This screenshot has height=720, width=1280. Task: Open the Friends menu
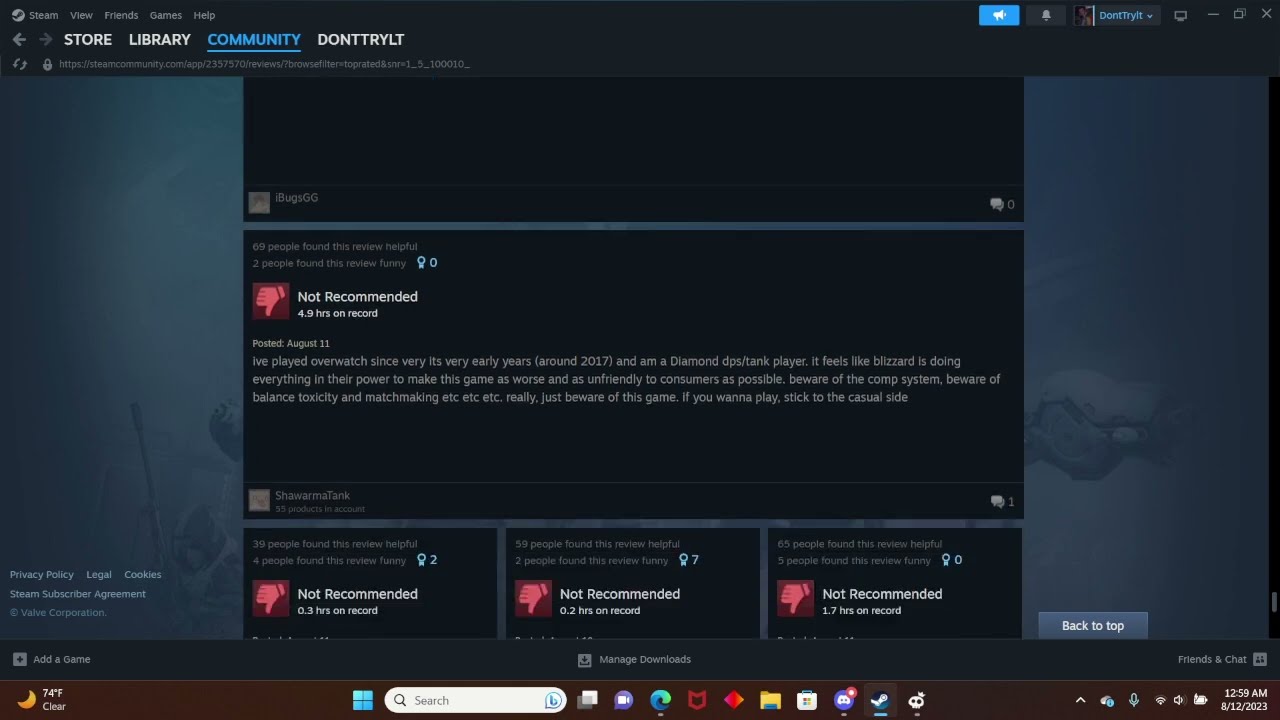121,15
